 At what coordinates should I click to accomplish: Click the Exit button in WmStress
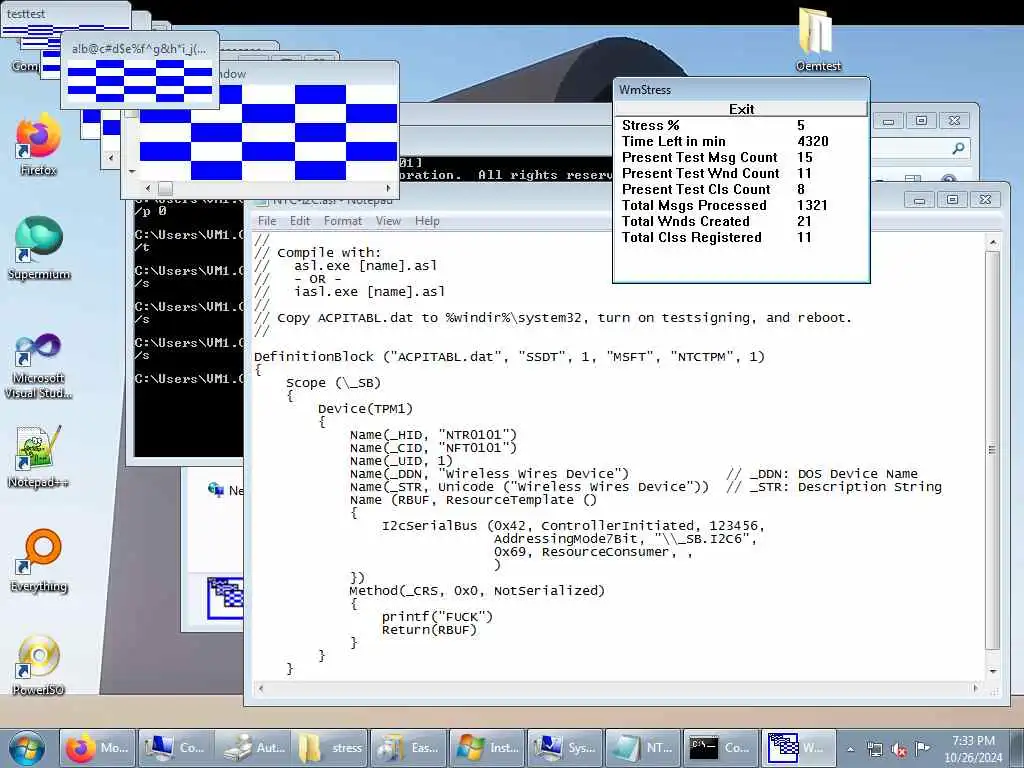tap(741, 109)
